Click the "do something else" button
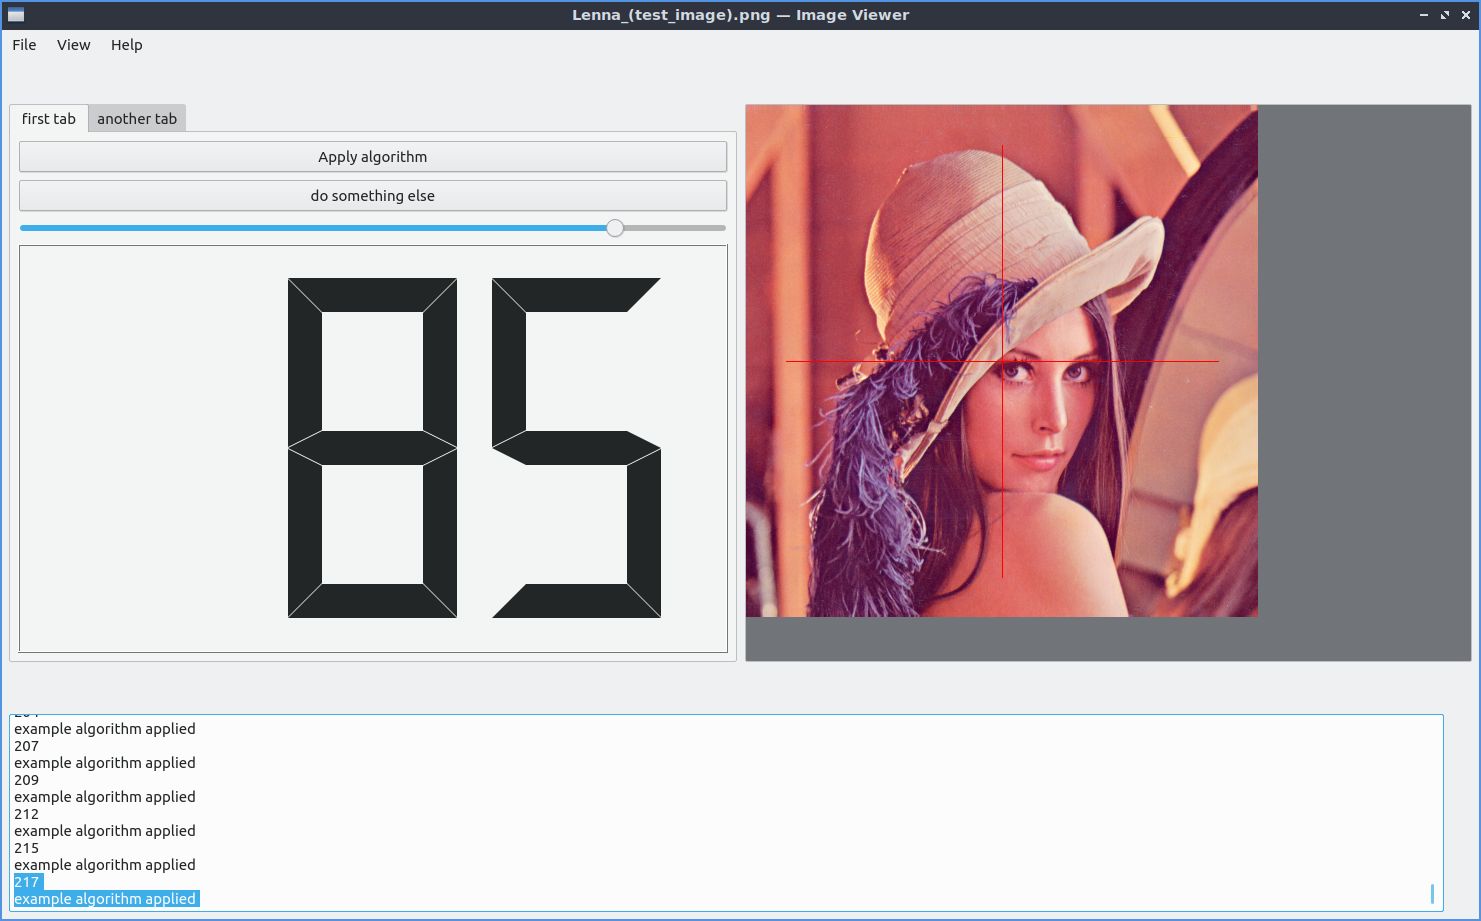 click(x=373, y=196)
